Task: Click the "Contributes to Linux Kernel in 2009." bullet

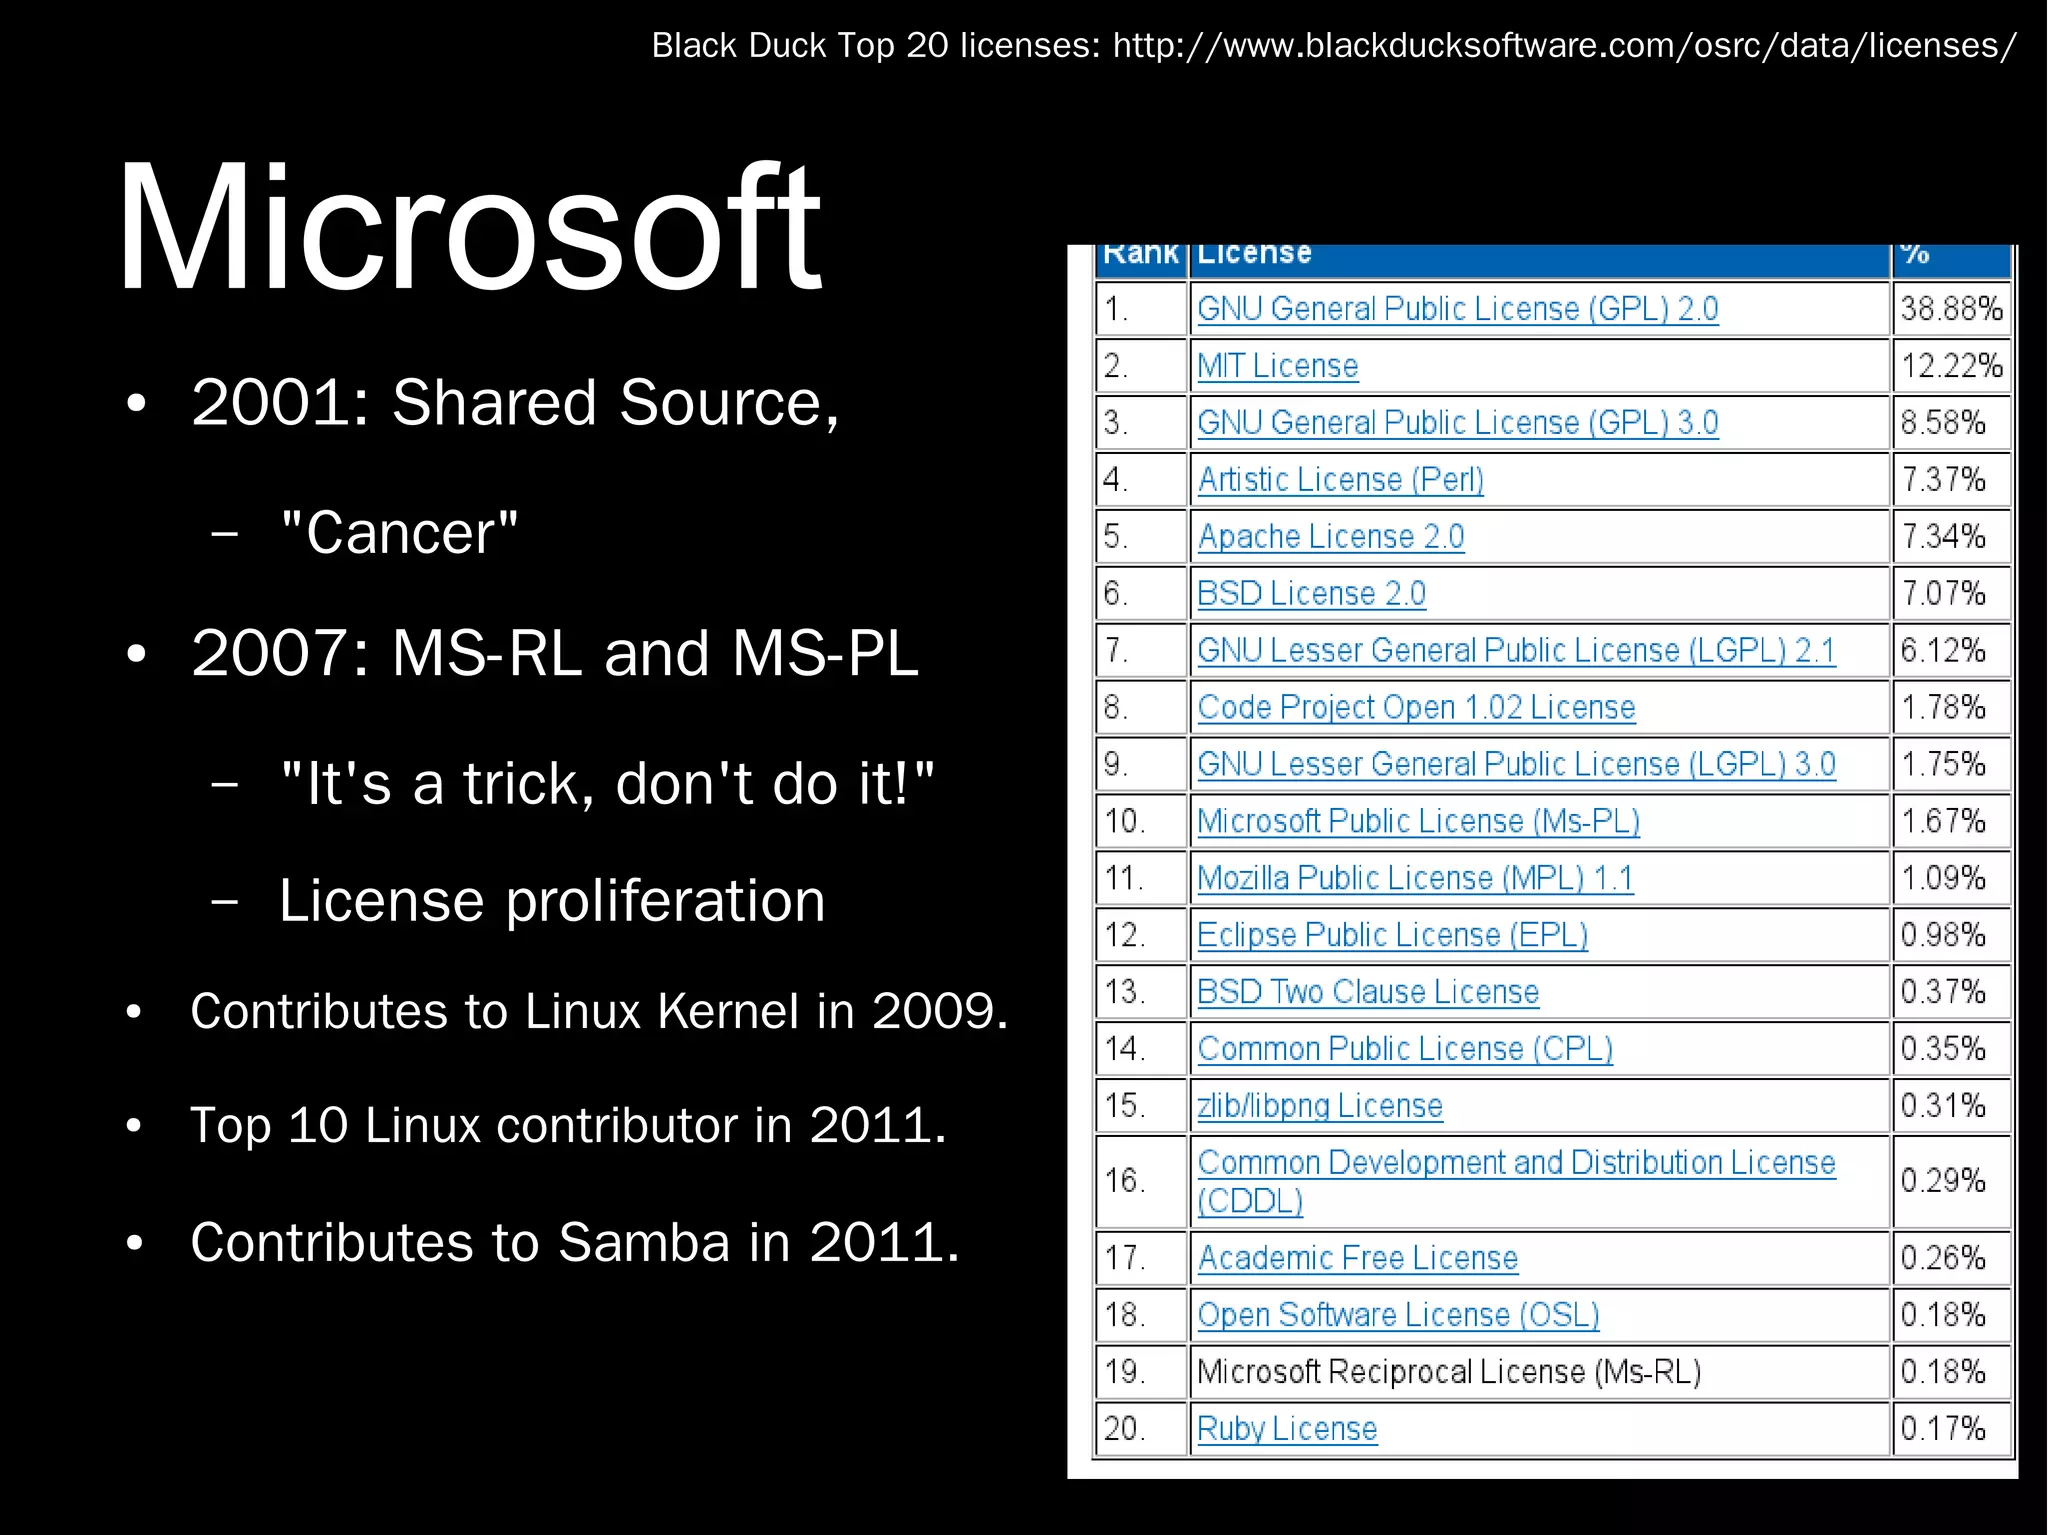Action: [600, 1011]
